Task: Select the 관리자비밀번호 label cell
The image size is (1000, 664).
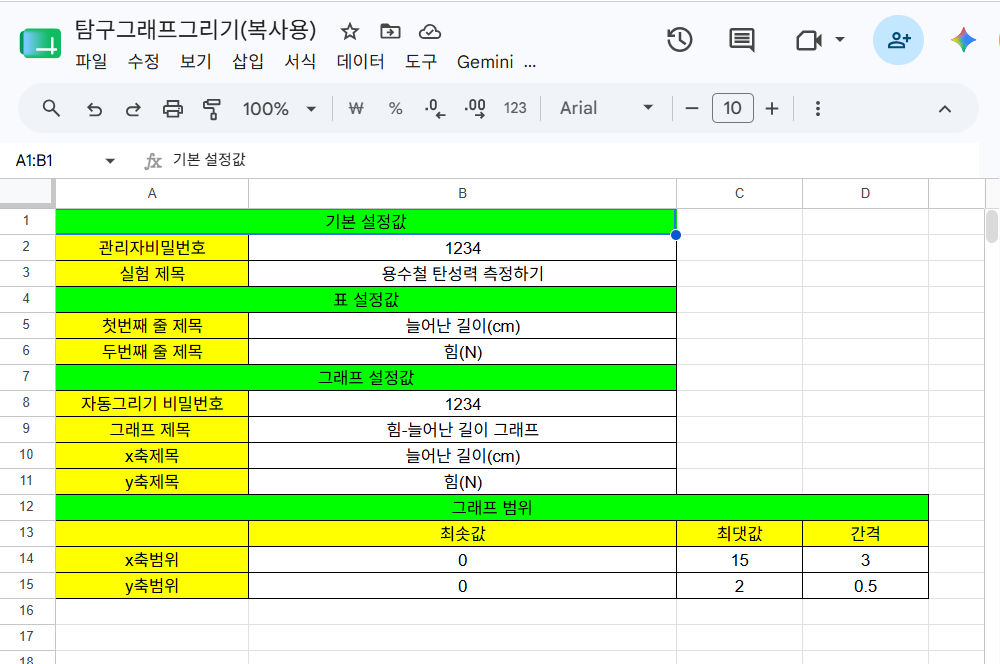Action: click(x=152, y=247)
